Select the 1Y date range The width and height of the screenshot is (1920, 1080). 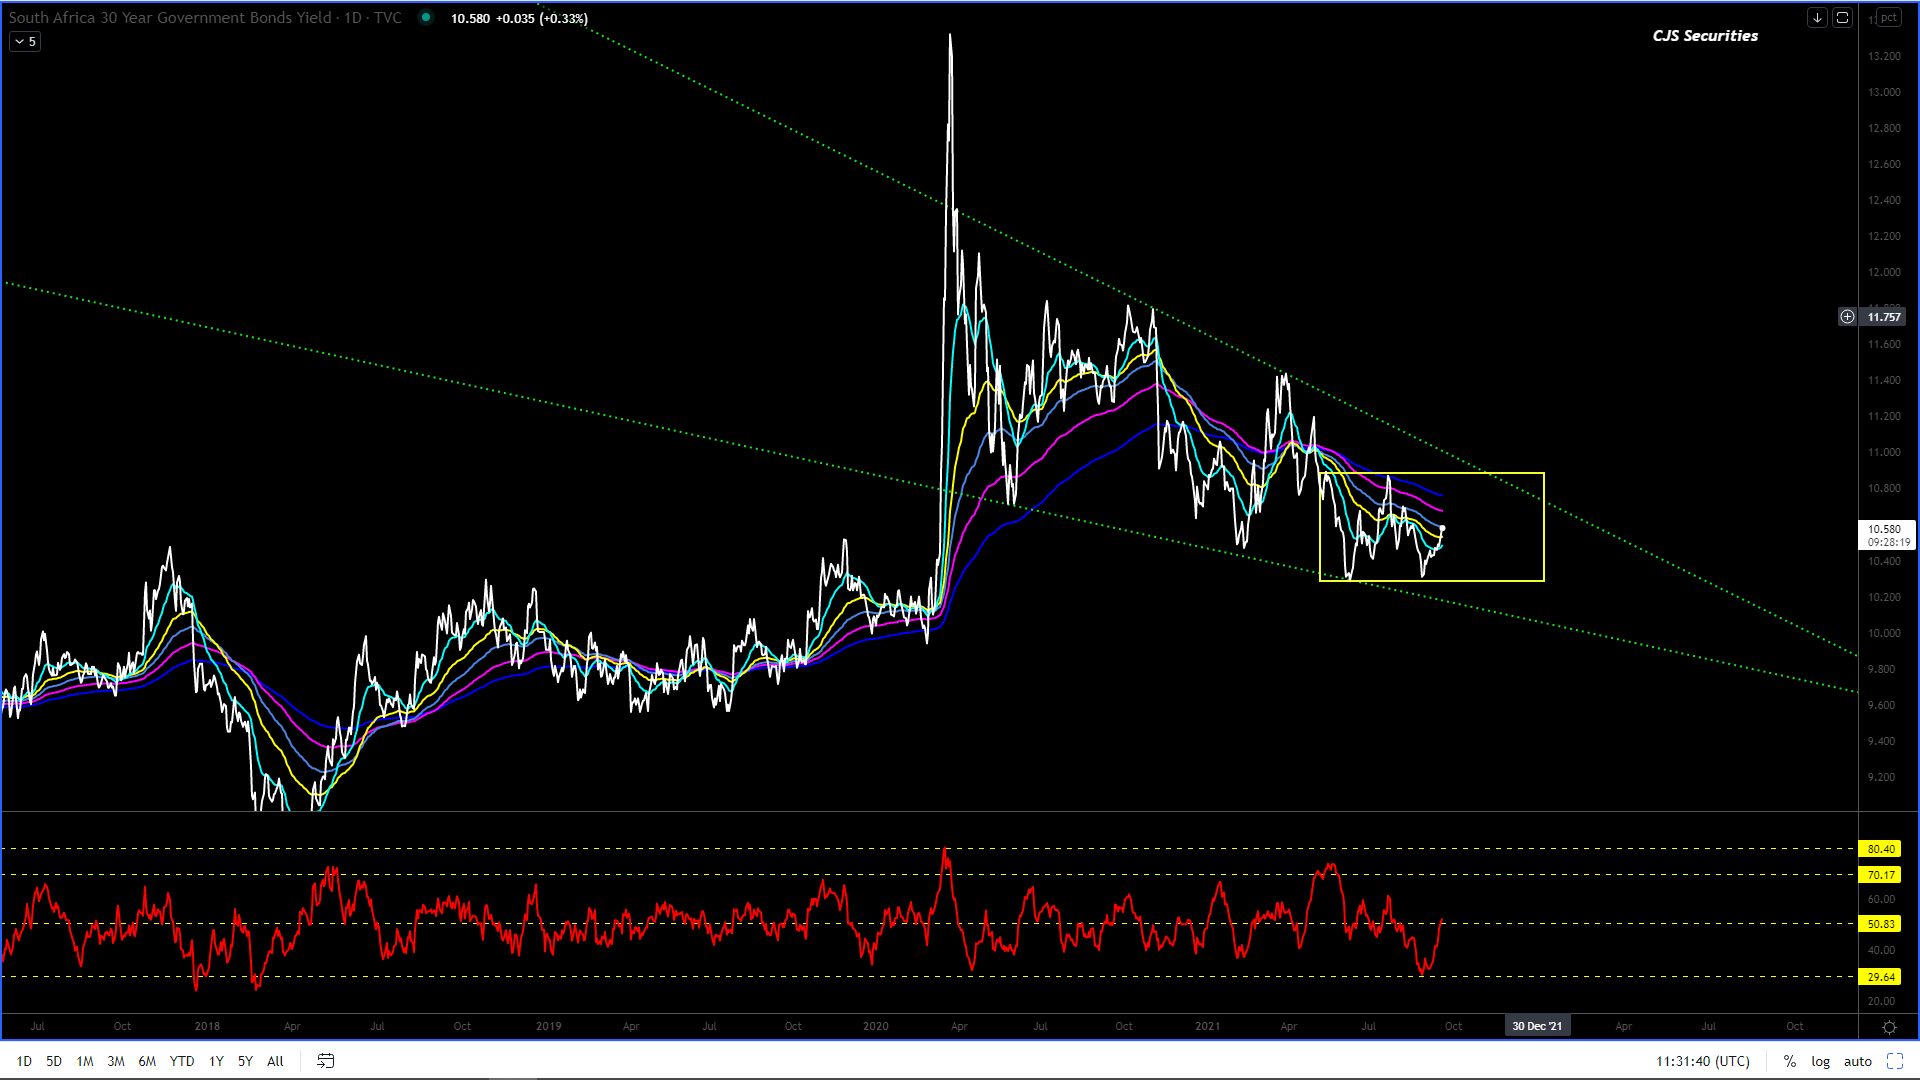point(216,1061)
